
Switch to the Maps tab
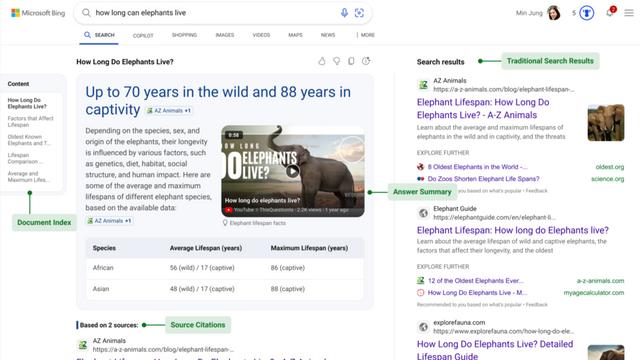coord(296,35)
